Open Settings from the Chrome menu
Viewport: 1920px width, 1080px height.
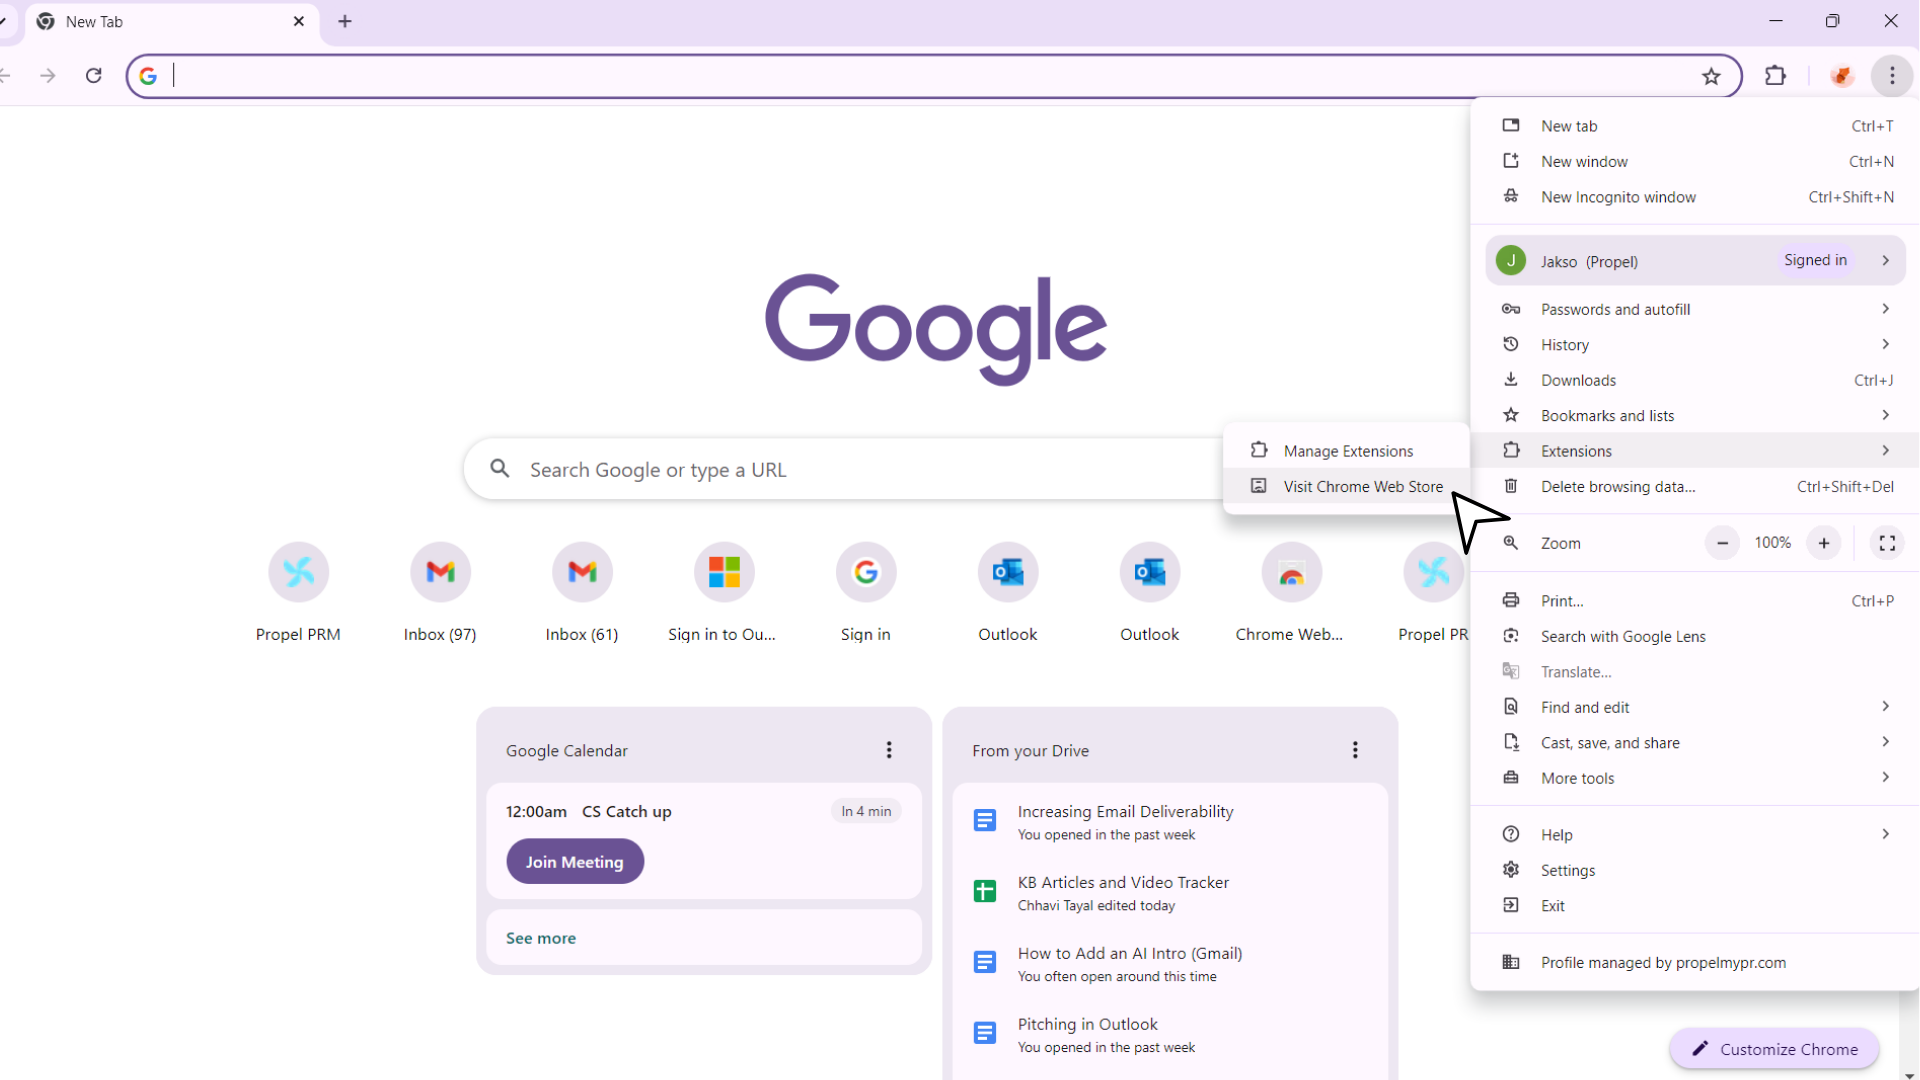(1695, 870)
